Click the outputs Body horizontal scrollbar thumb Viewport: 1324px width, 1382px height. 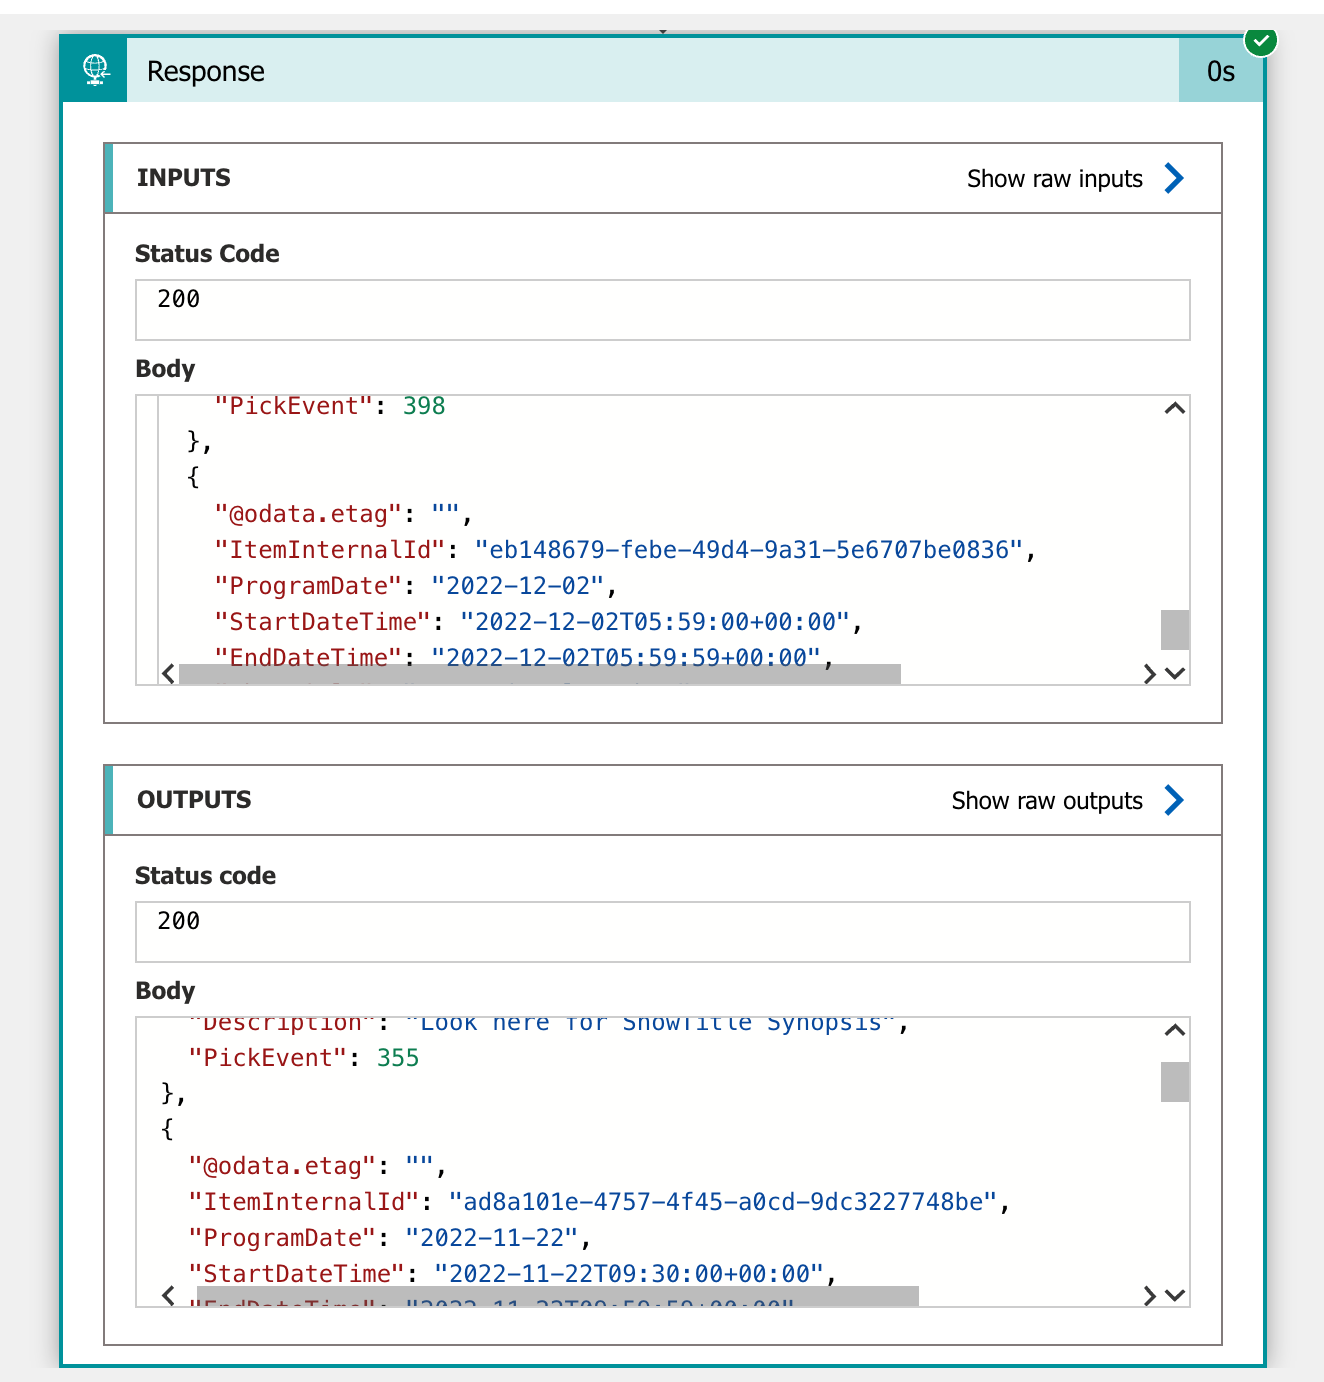coord(558,1296)
